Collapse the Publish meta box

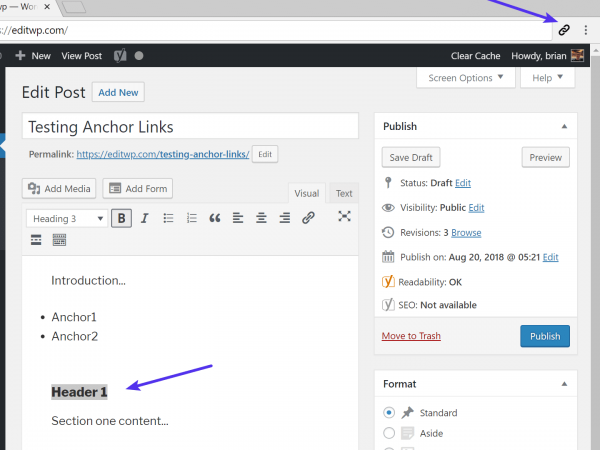tap(563, 127)
